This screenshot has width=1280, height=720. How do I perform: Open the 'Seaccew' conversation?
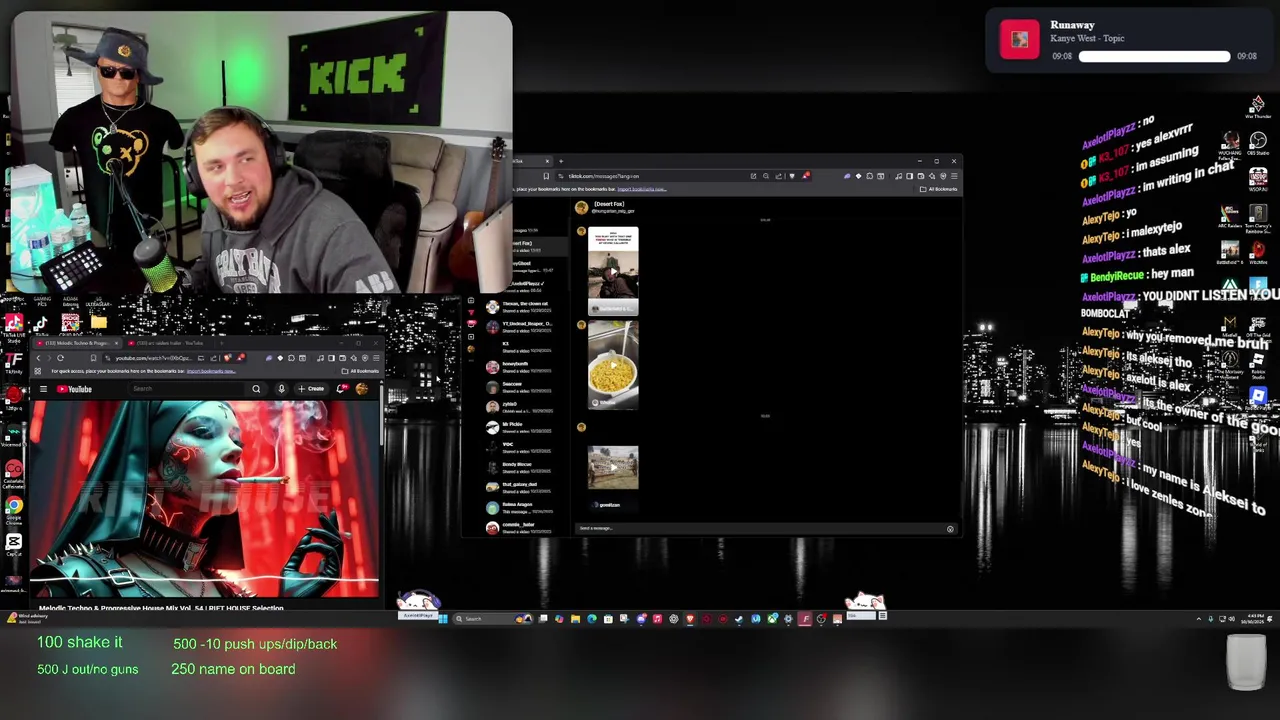tap(520, 386)
